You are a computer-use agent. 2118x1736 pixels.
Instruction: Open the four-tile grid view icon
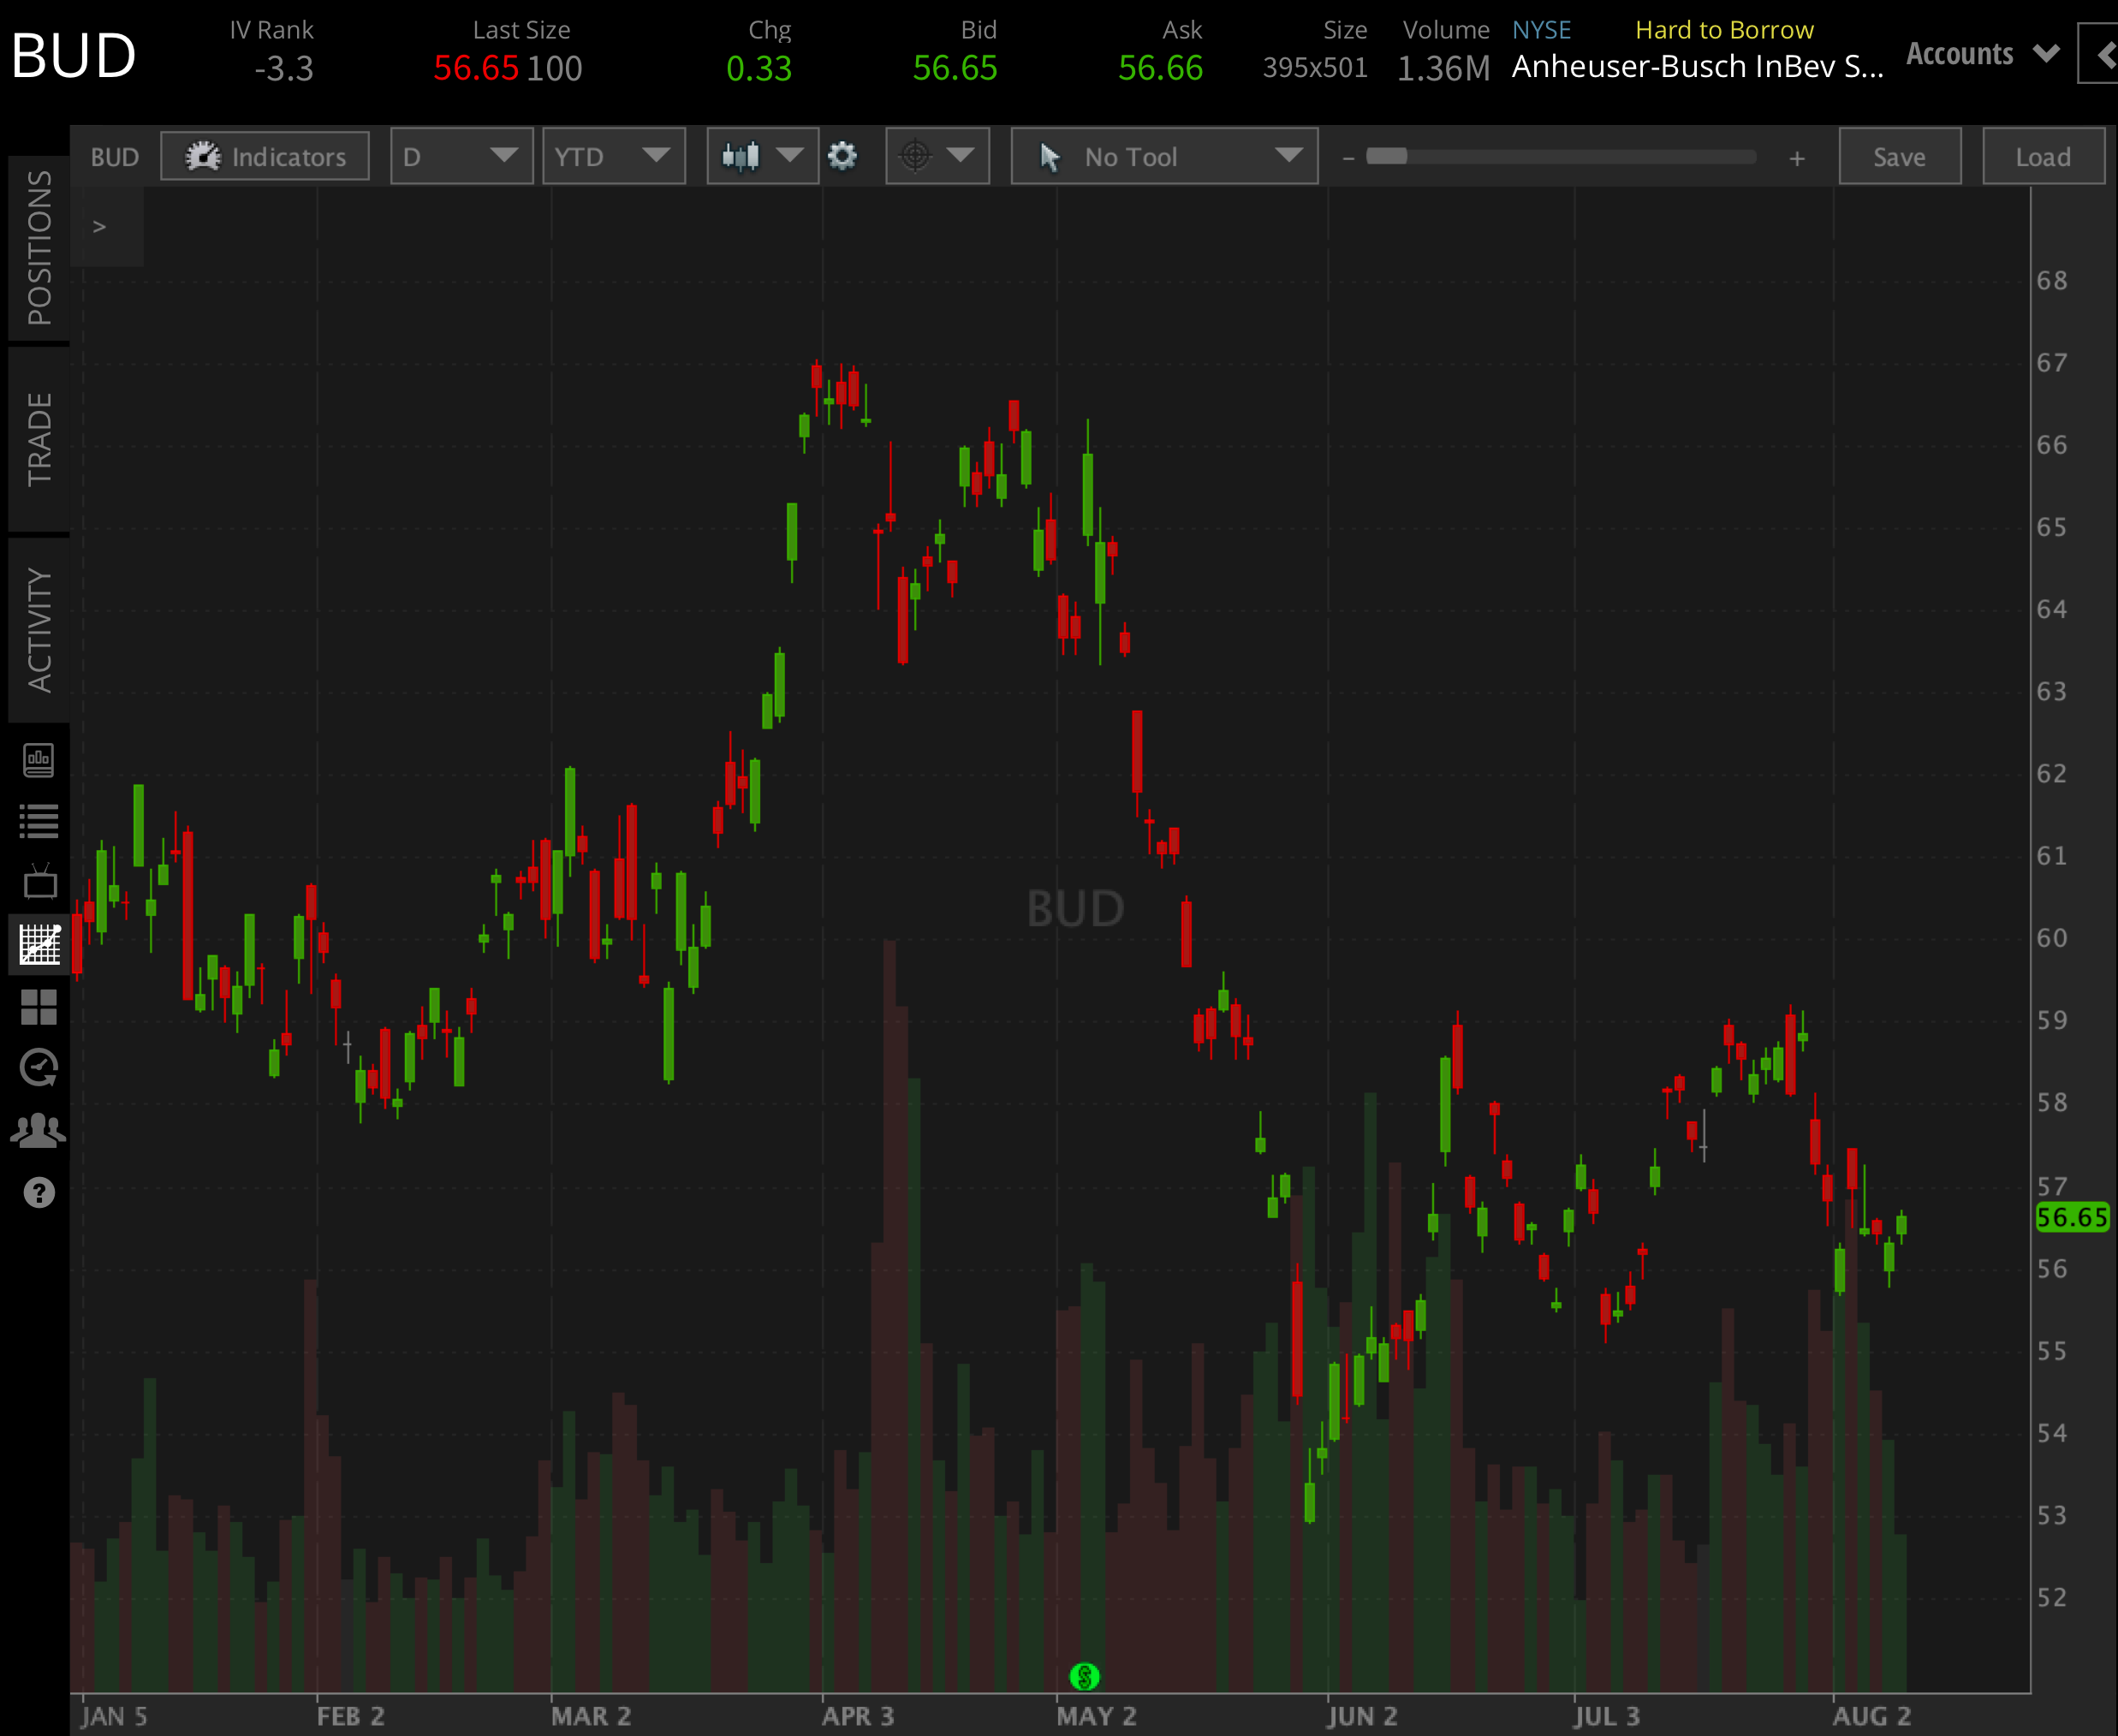(x=39, y=1007)
